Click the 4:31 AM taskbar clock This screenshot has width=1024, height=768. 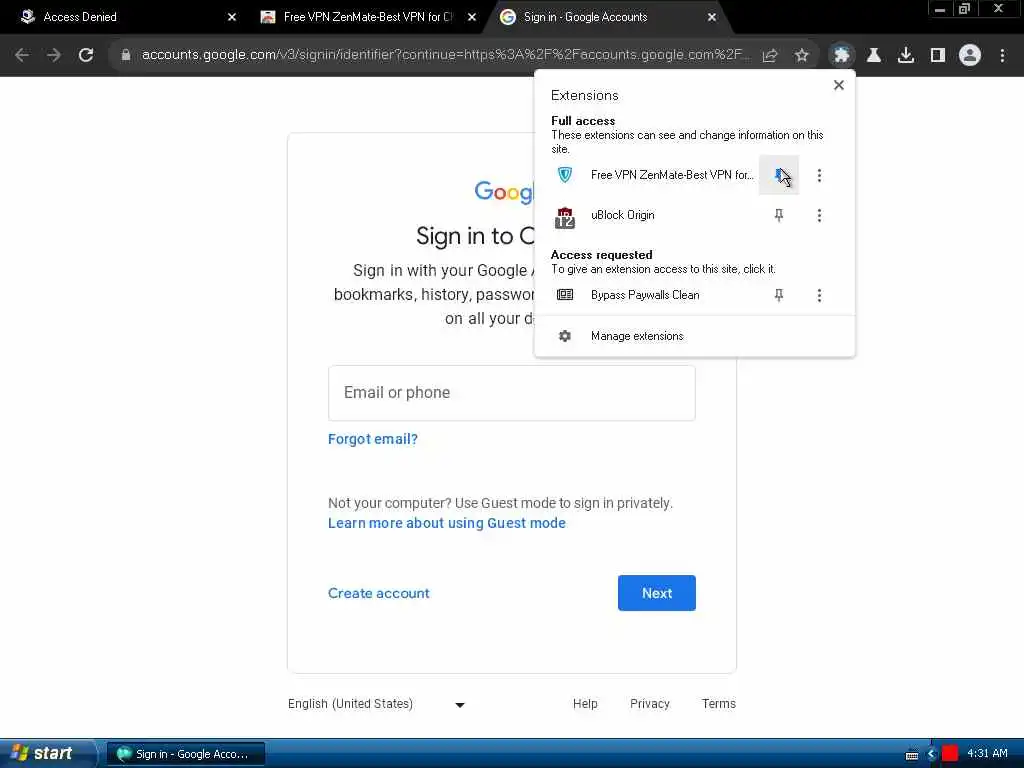coord(987,754)
